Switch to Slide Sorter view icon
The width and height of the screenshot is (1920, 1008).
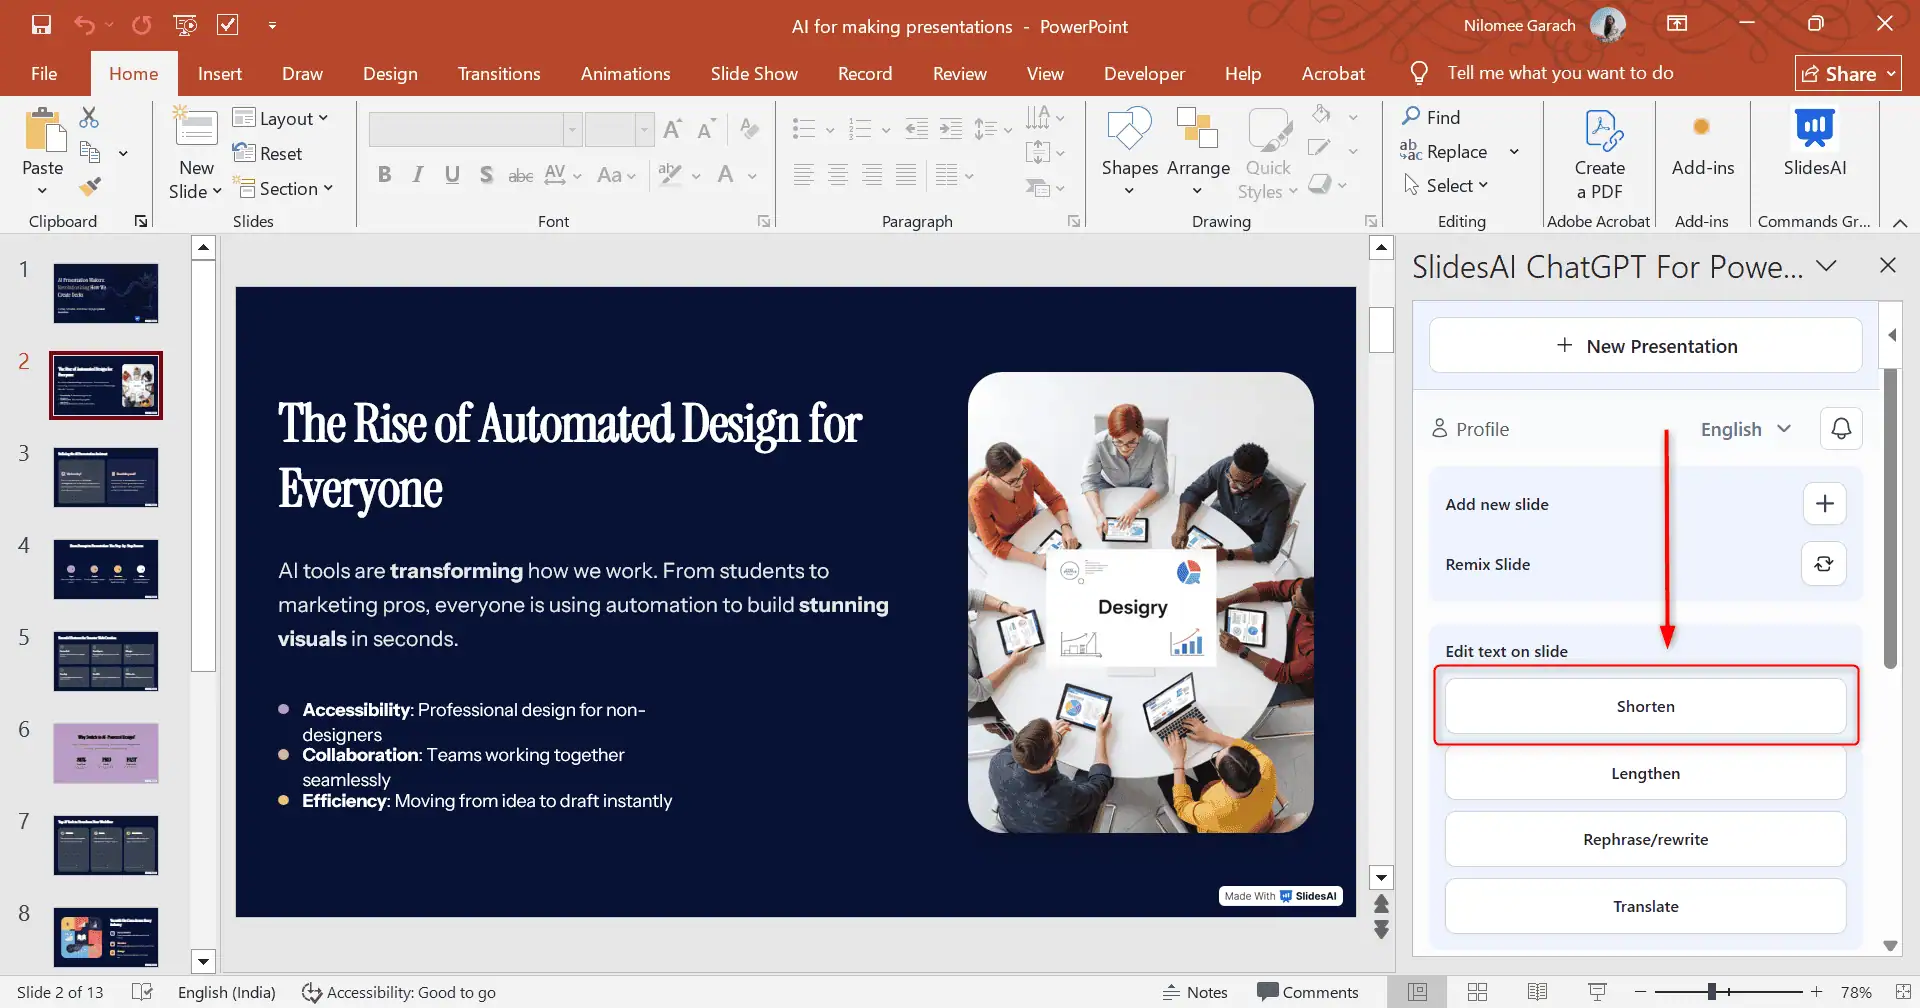pos(1477,992)
